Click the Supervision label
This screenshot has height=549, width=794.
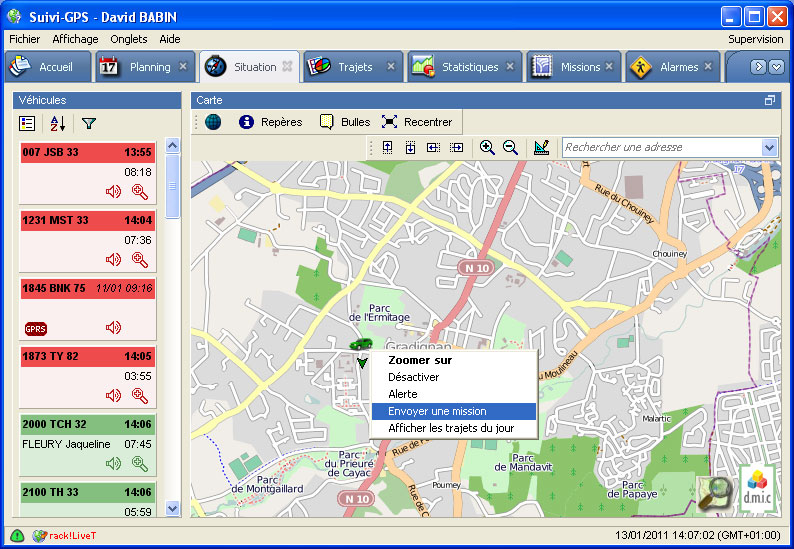click(x=756, y=39)
